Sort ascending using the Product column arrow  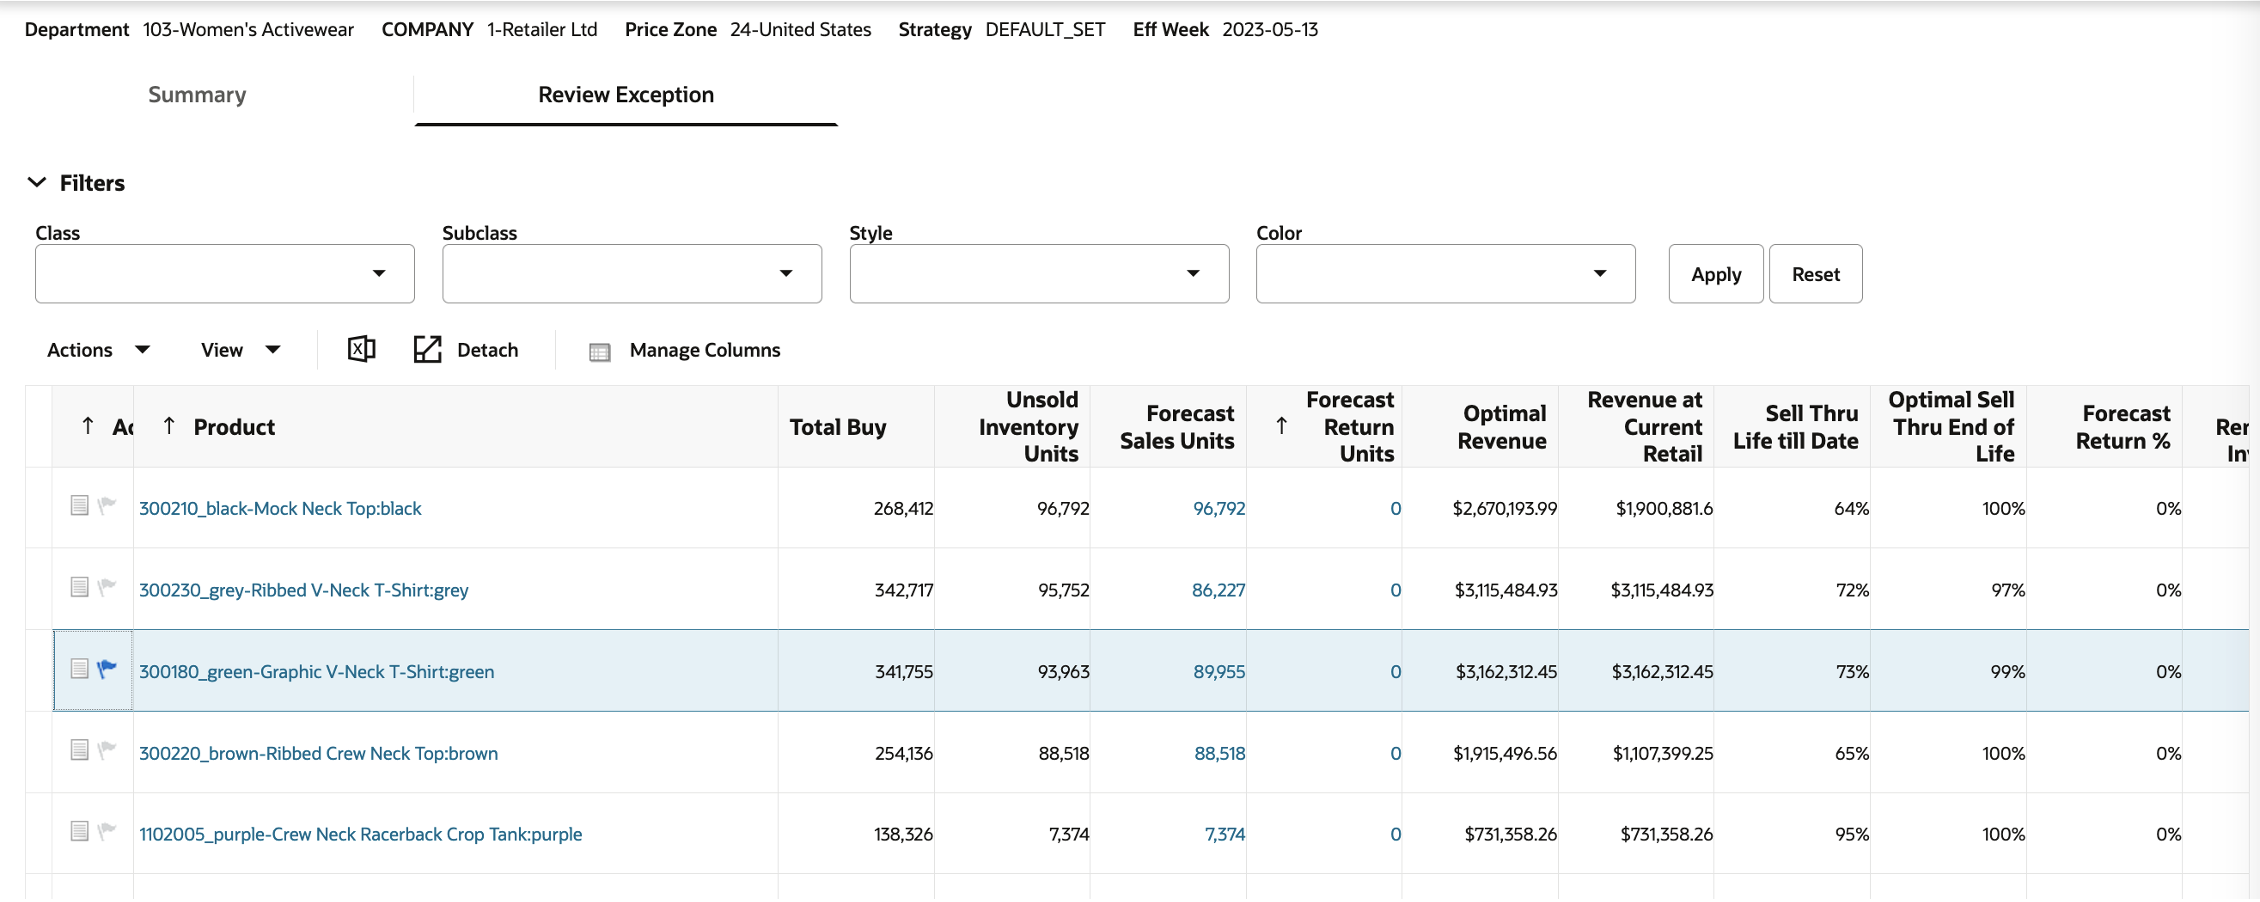[169, 426]
